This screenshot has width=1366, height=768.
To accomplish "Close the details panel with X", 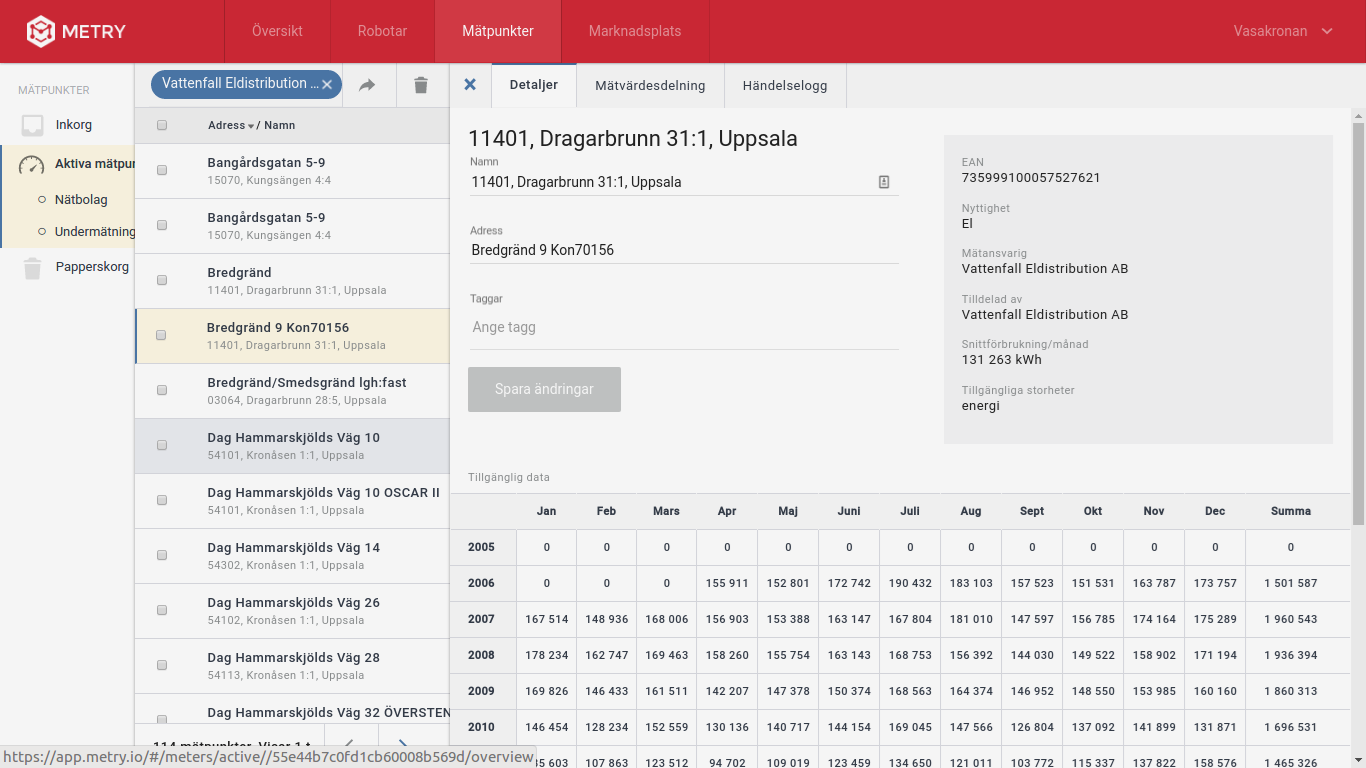I will coord(470,85).
